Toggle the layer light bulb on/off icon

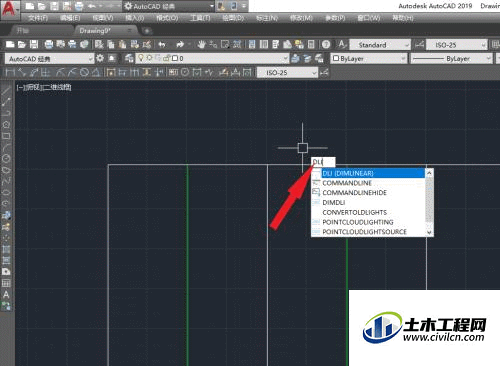pyautogui.click(x=141, y=58)
